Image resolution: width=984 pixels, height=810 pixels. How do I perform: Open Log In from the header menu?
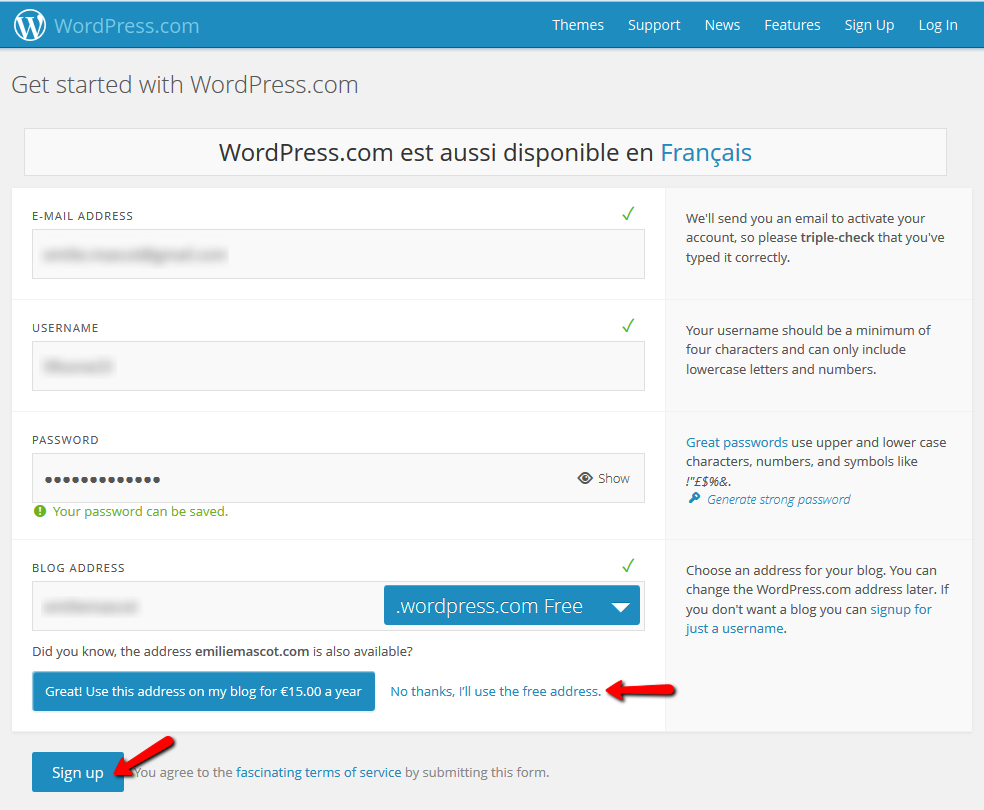pos(938,25)
